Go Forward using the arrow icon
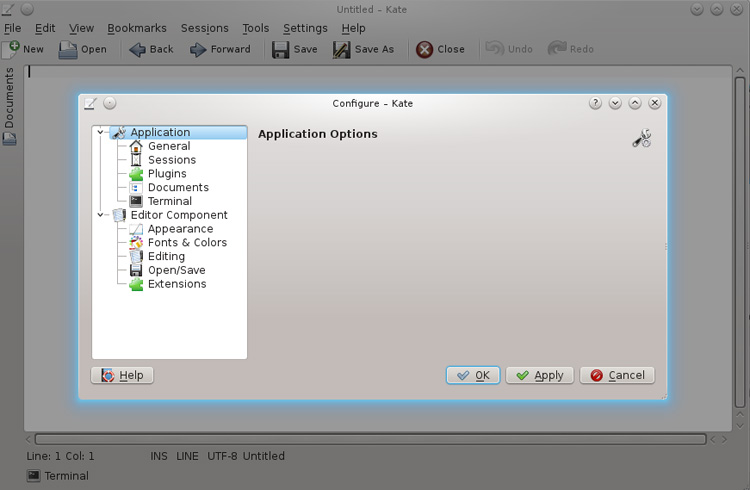 198,49
